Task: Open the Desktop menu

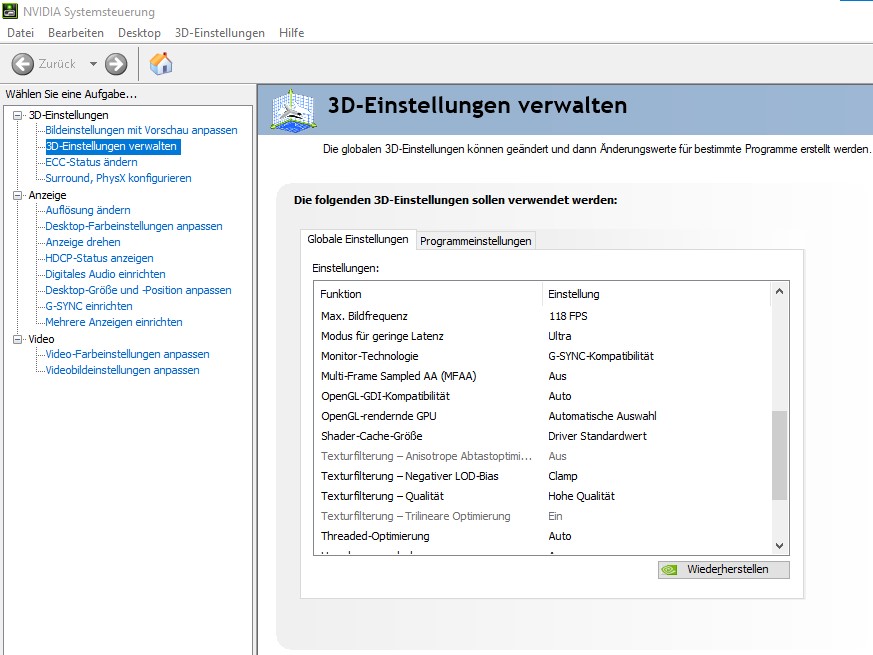Action: pyautogui.click(x=139, y=33)
